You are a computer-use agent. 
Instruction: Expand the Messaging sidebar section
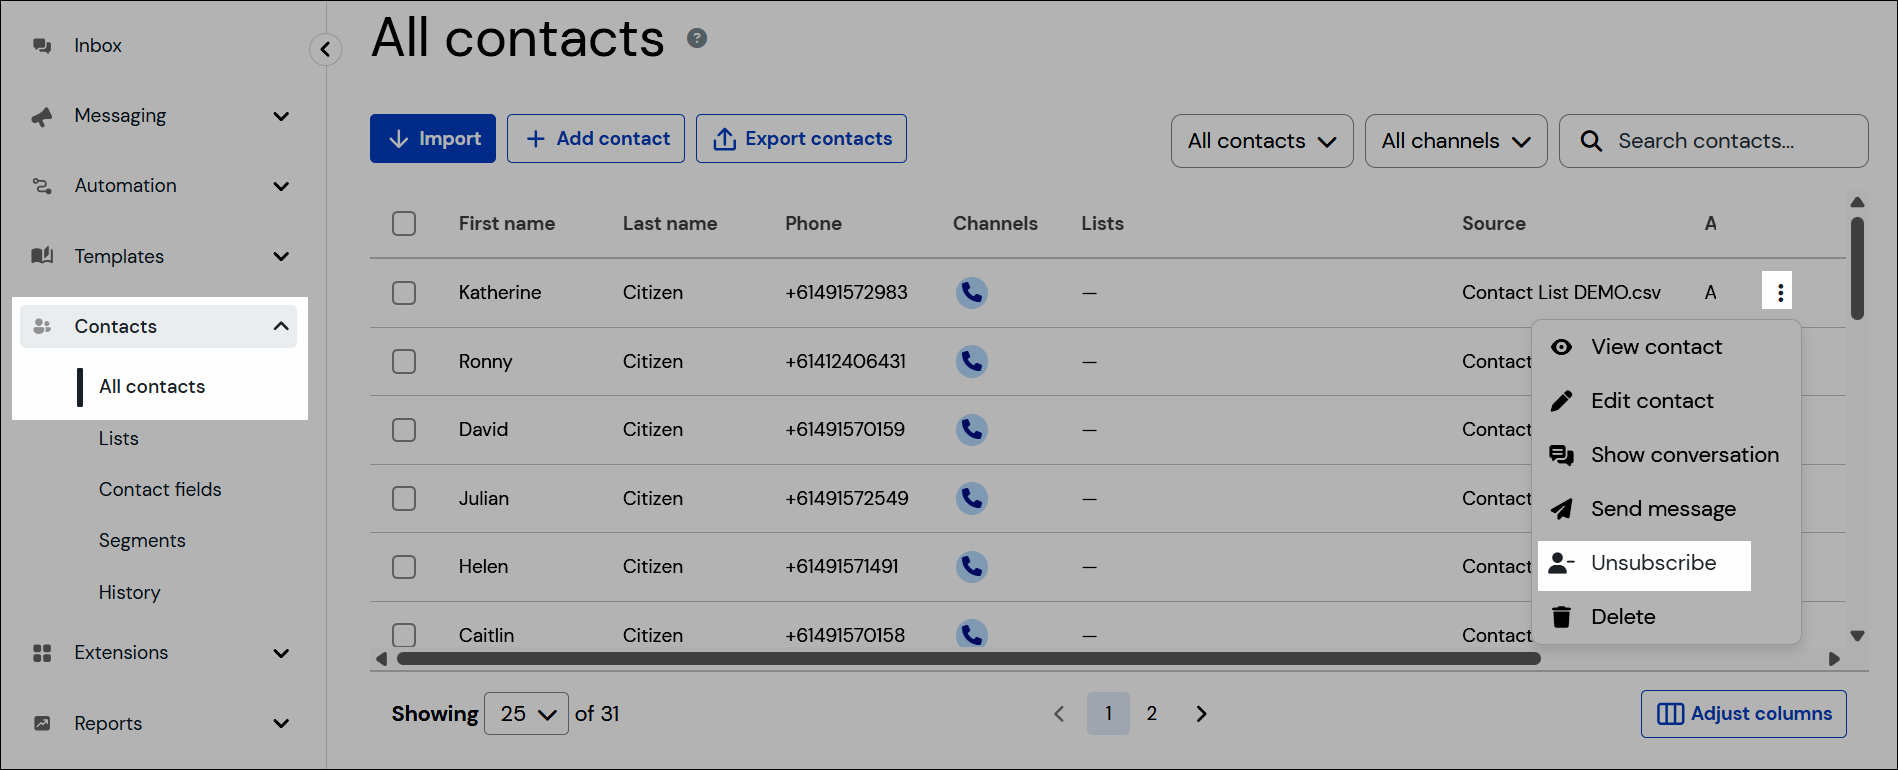click(281, 116)
